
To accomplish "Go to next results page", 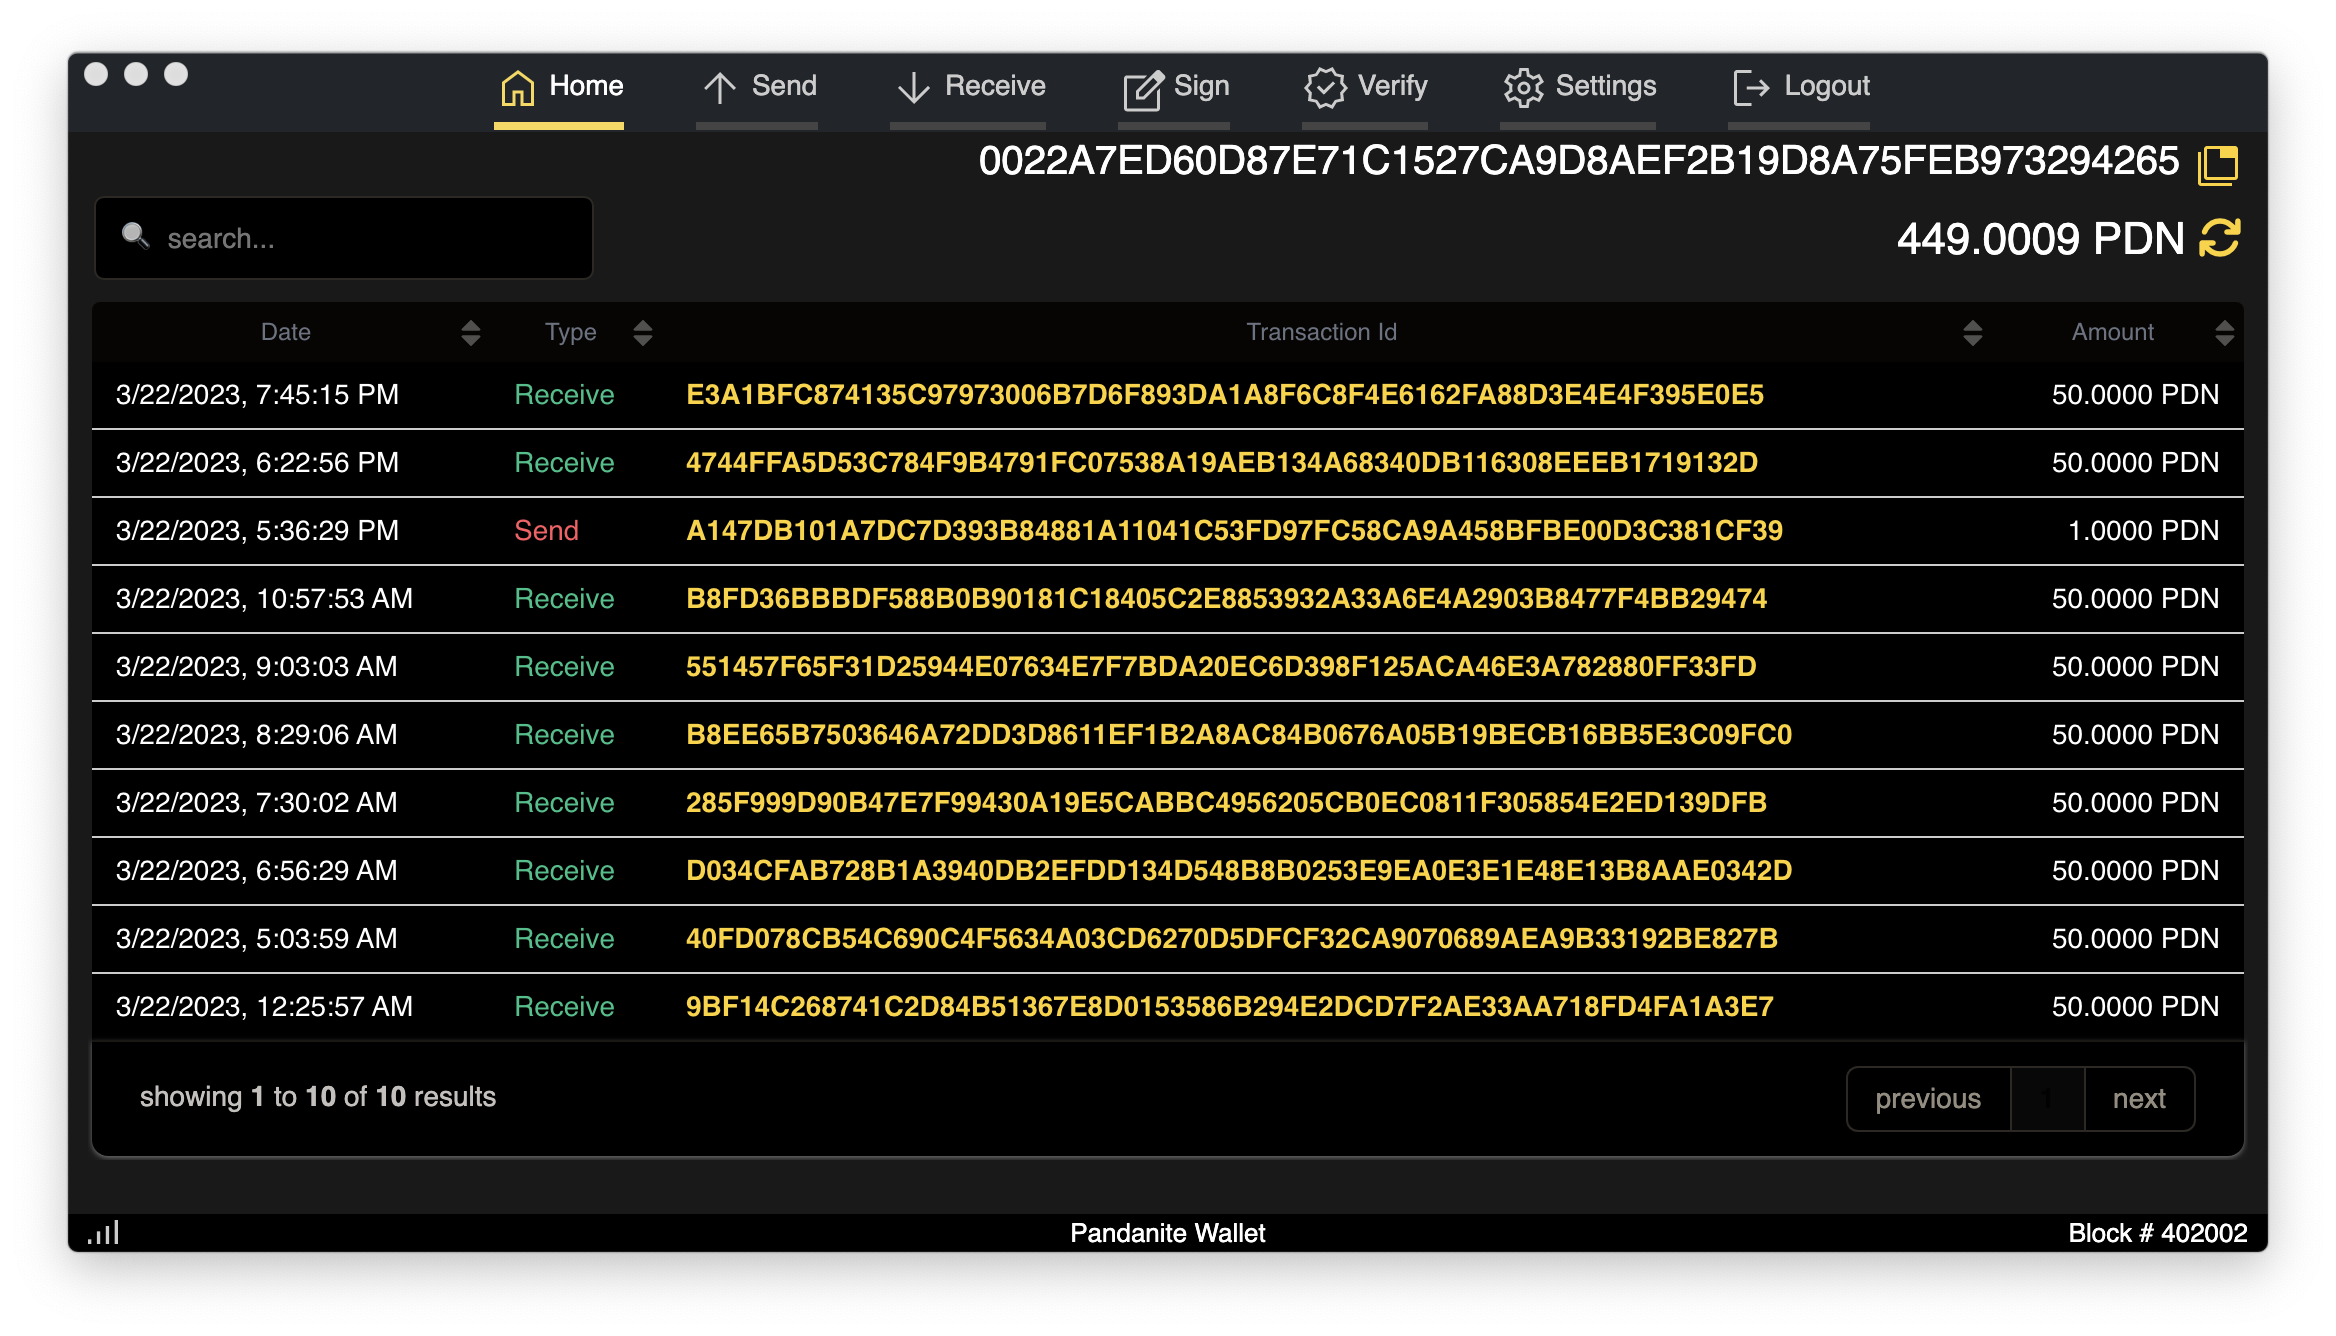I will click(x=2138, y=1099).
